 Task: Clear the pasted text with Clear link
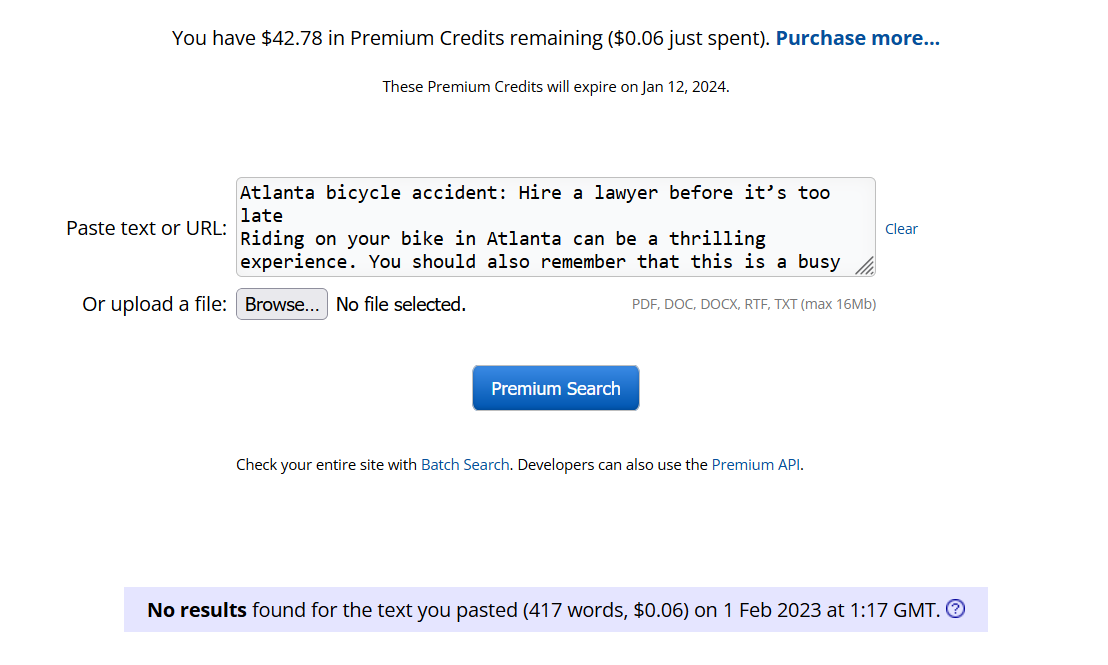(x=901, y=229)
